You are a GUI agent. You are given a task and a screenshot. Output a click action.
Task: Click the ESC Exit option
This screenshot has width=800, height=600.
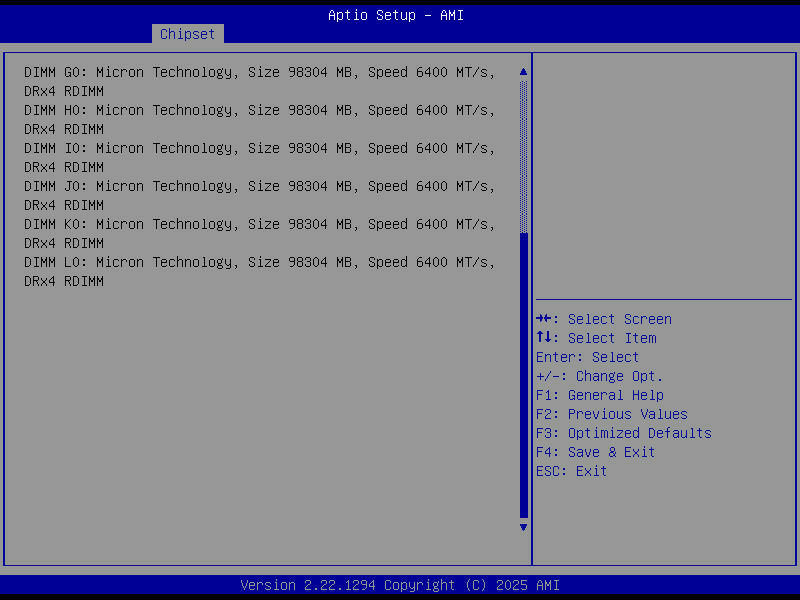(x=571, y=470)
